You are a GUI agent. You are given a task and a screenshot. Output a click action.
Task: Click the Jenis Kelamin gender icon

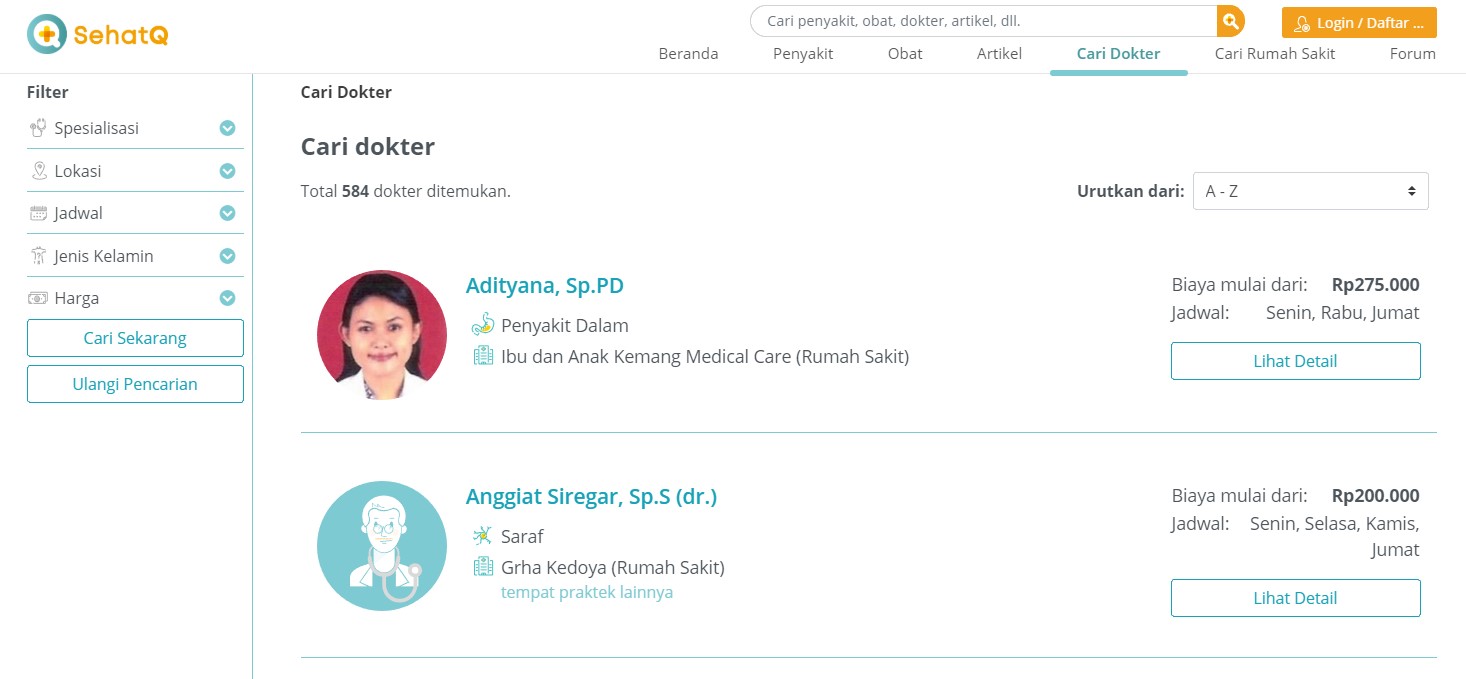coord(39,256)
